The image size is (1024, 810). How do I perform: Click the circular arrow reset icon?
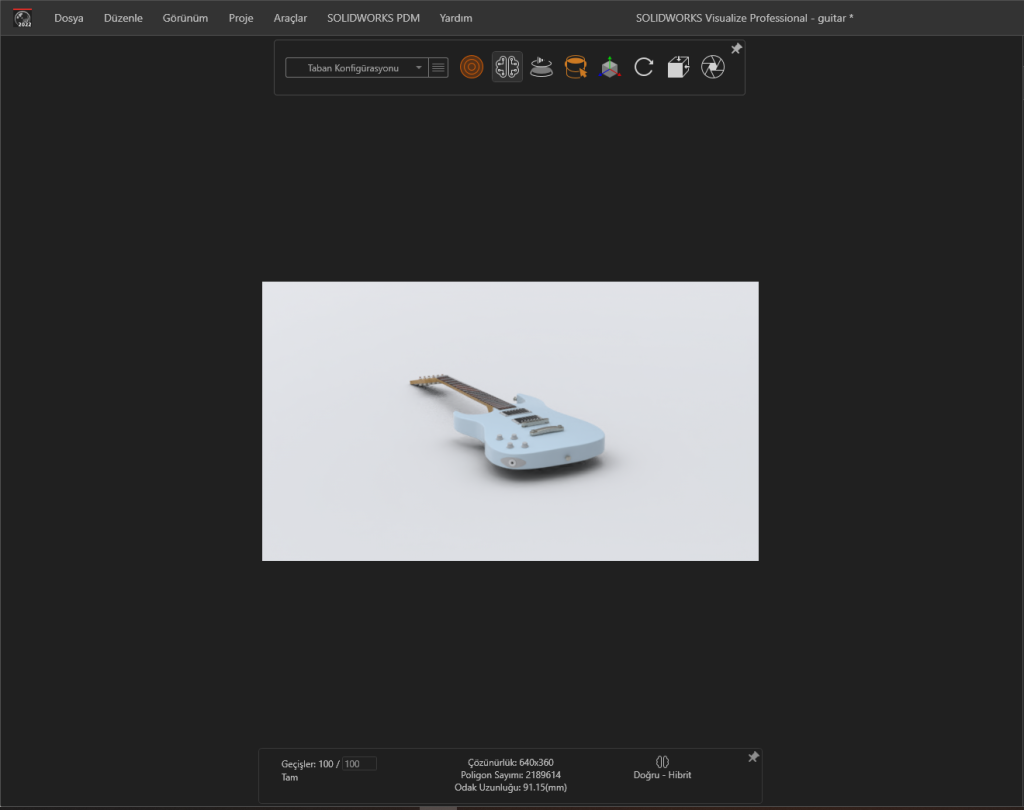(644, 67)
